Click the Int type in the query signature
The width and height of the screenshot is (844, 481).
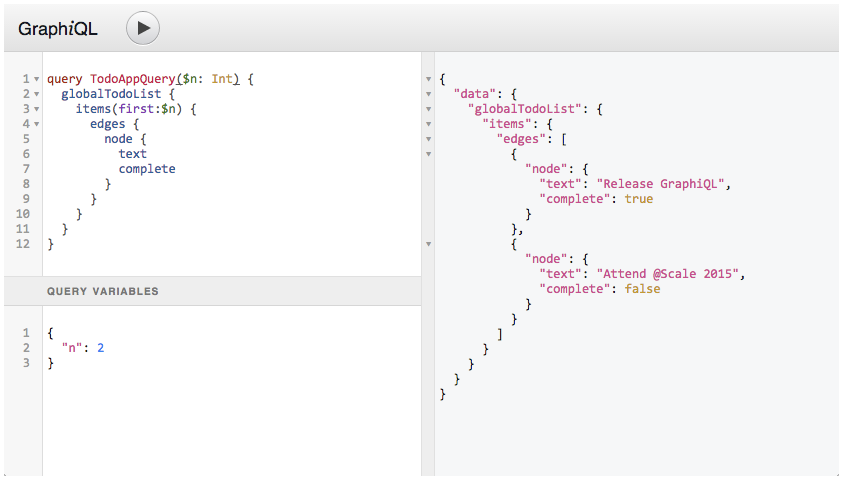[x=222, y=79]
